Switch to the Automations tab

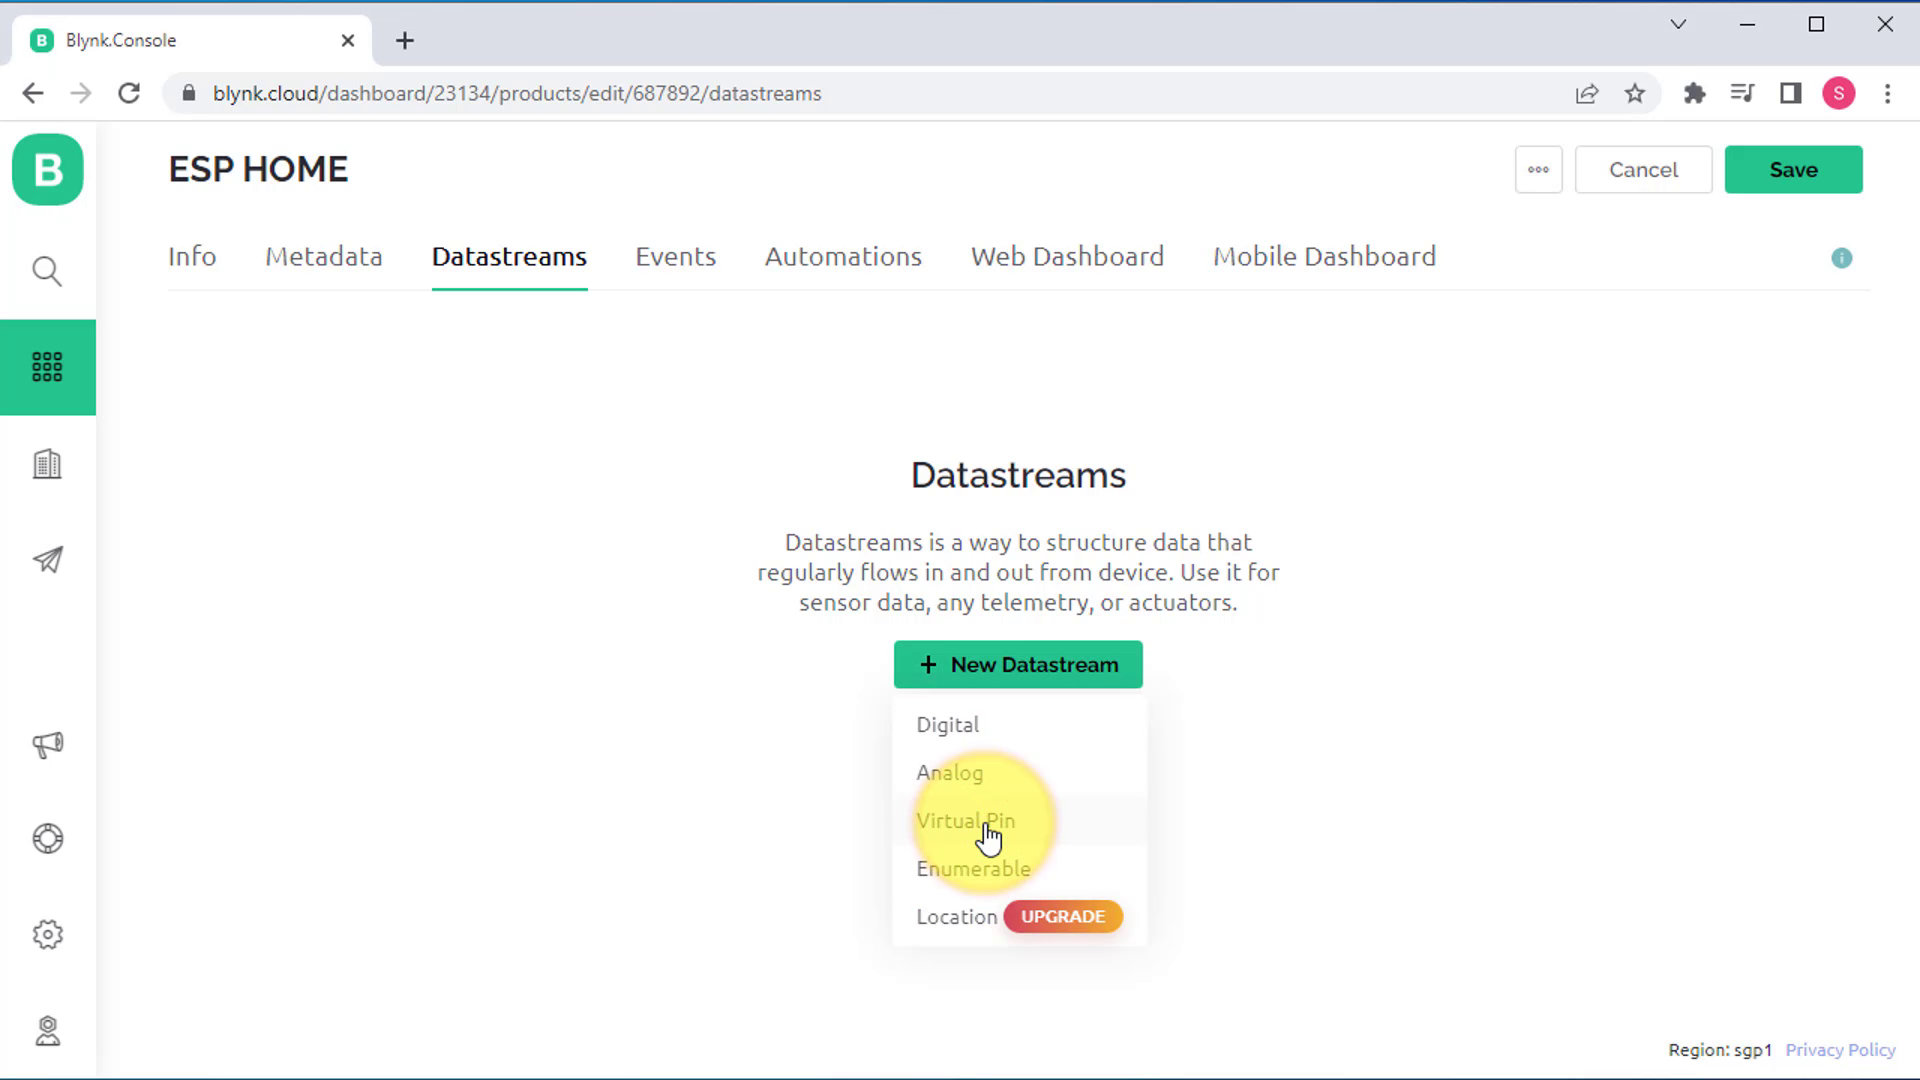pos(843,257)
